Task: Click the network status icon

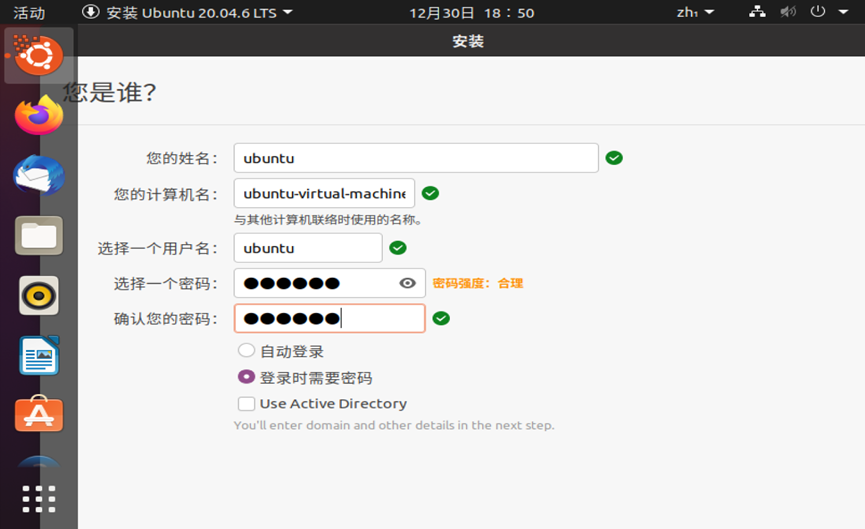Action: coord(757,12)
